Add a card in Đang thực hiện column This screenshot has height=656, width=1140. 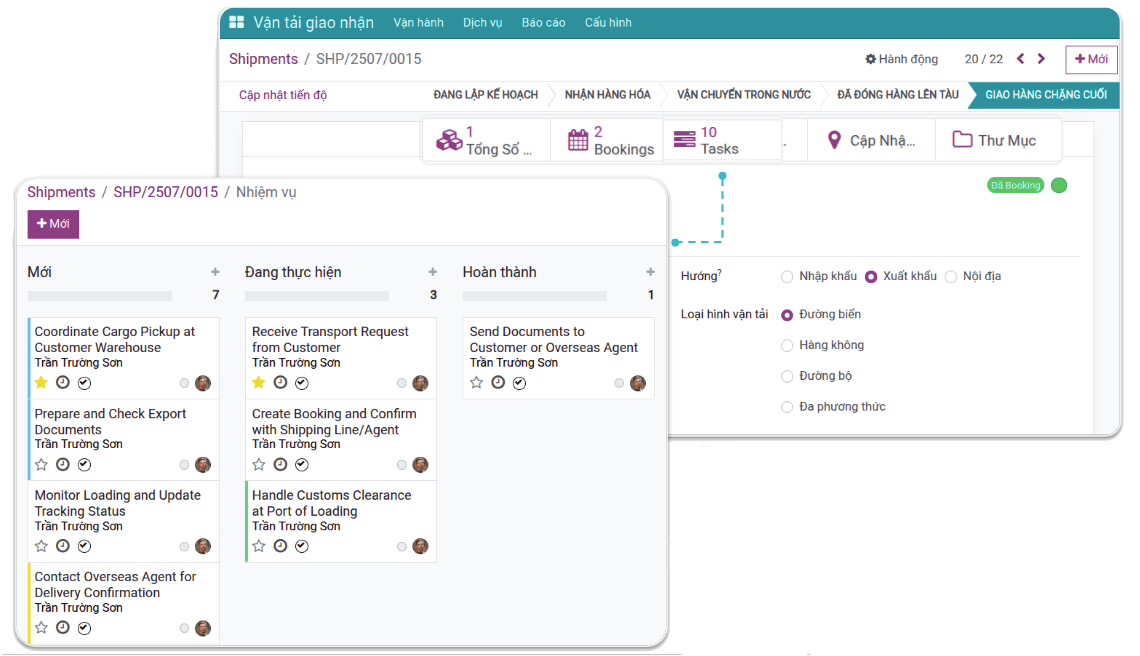pos(433,272)
